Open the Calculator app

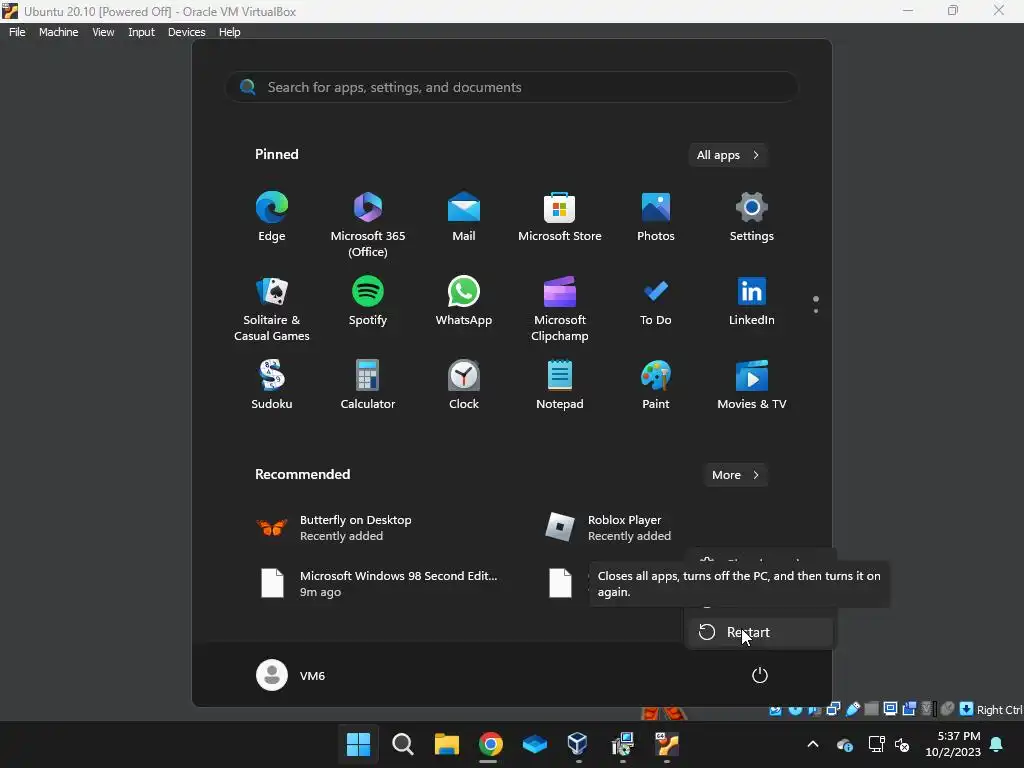click(x=368, y=385)
